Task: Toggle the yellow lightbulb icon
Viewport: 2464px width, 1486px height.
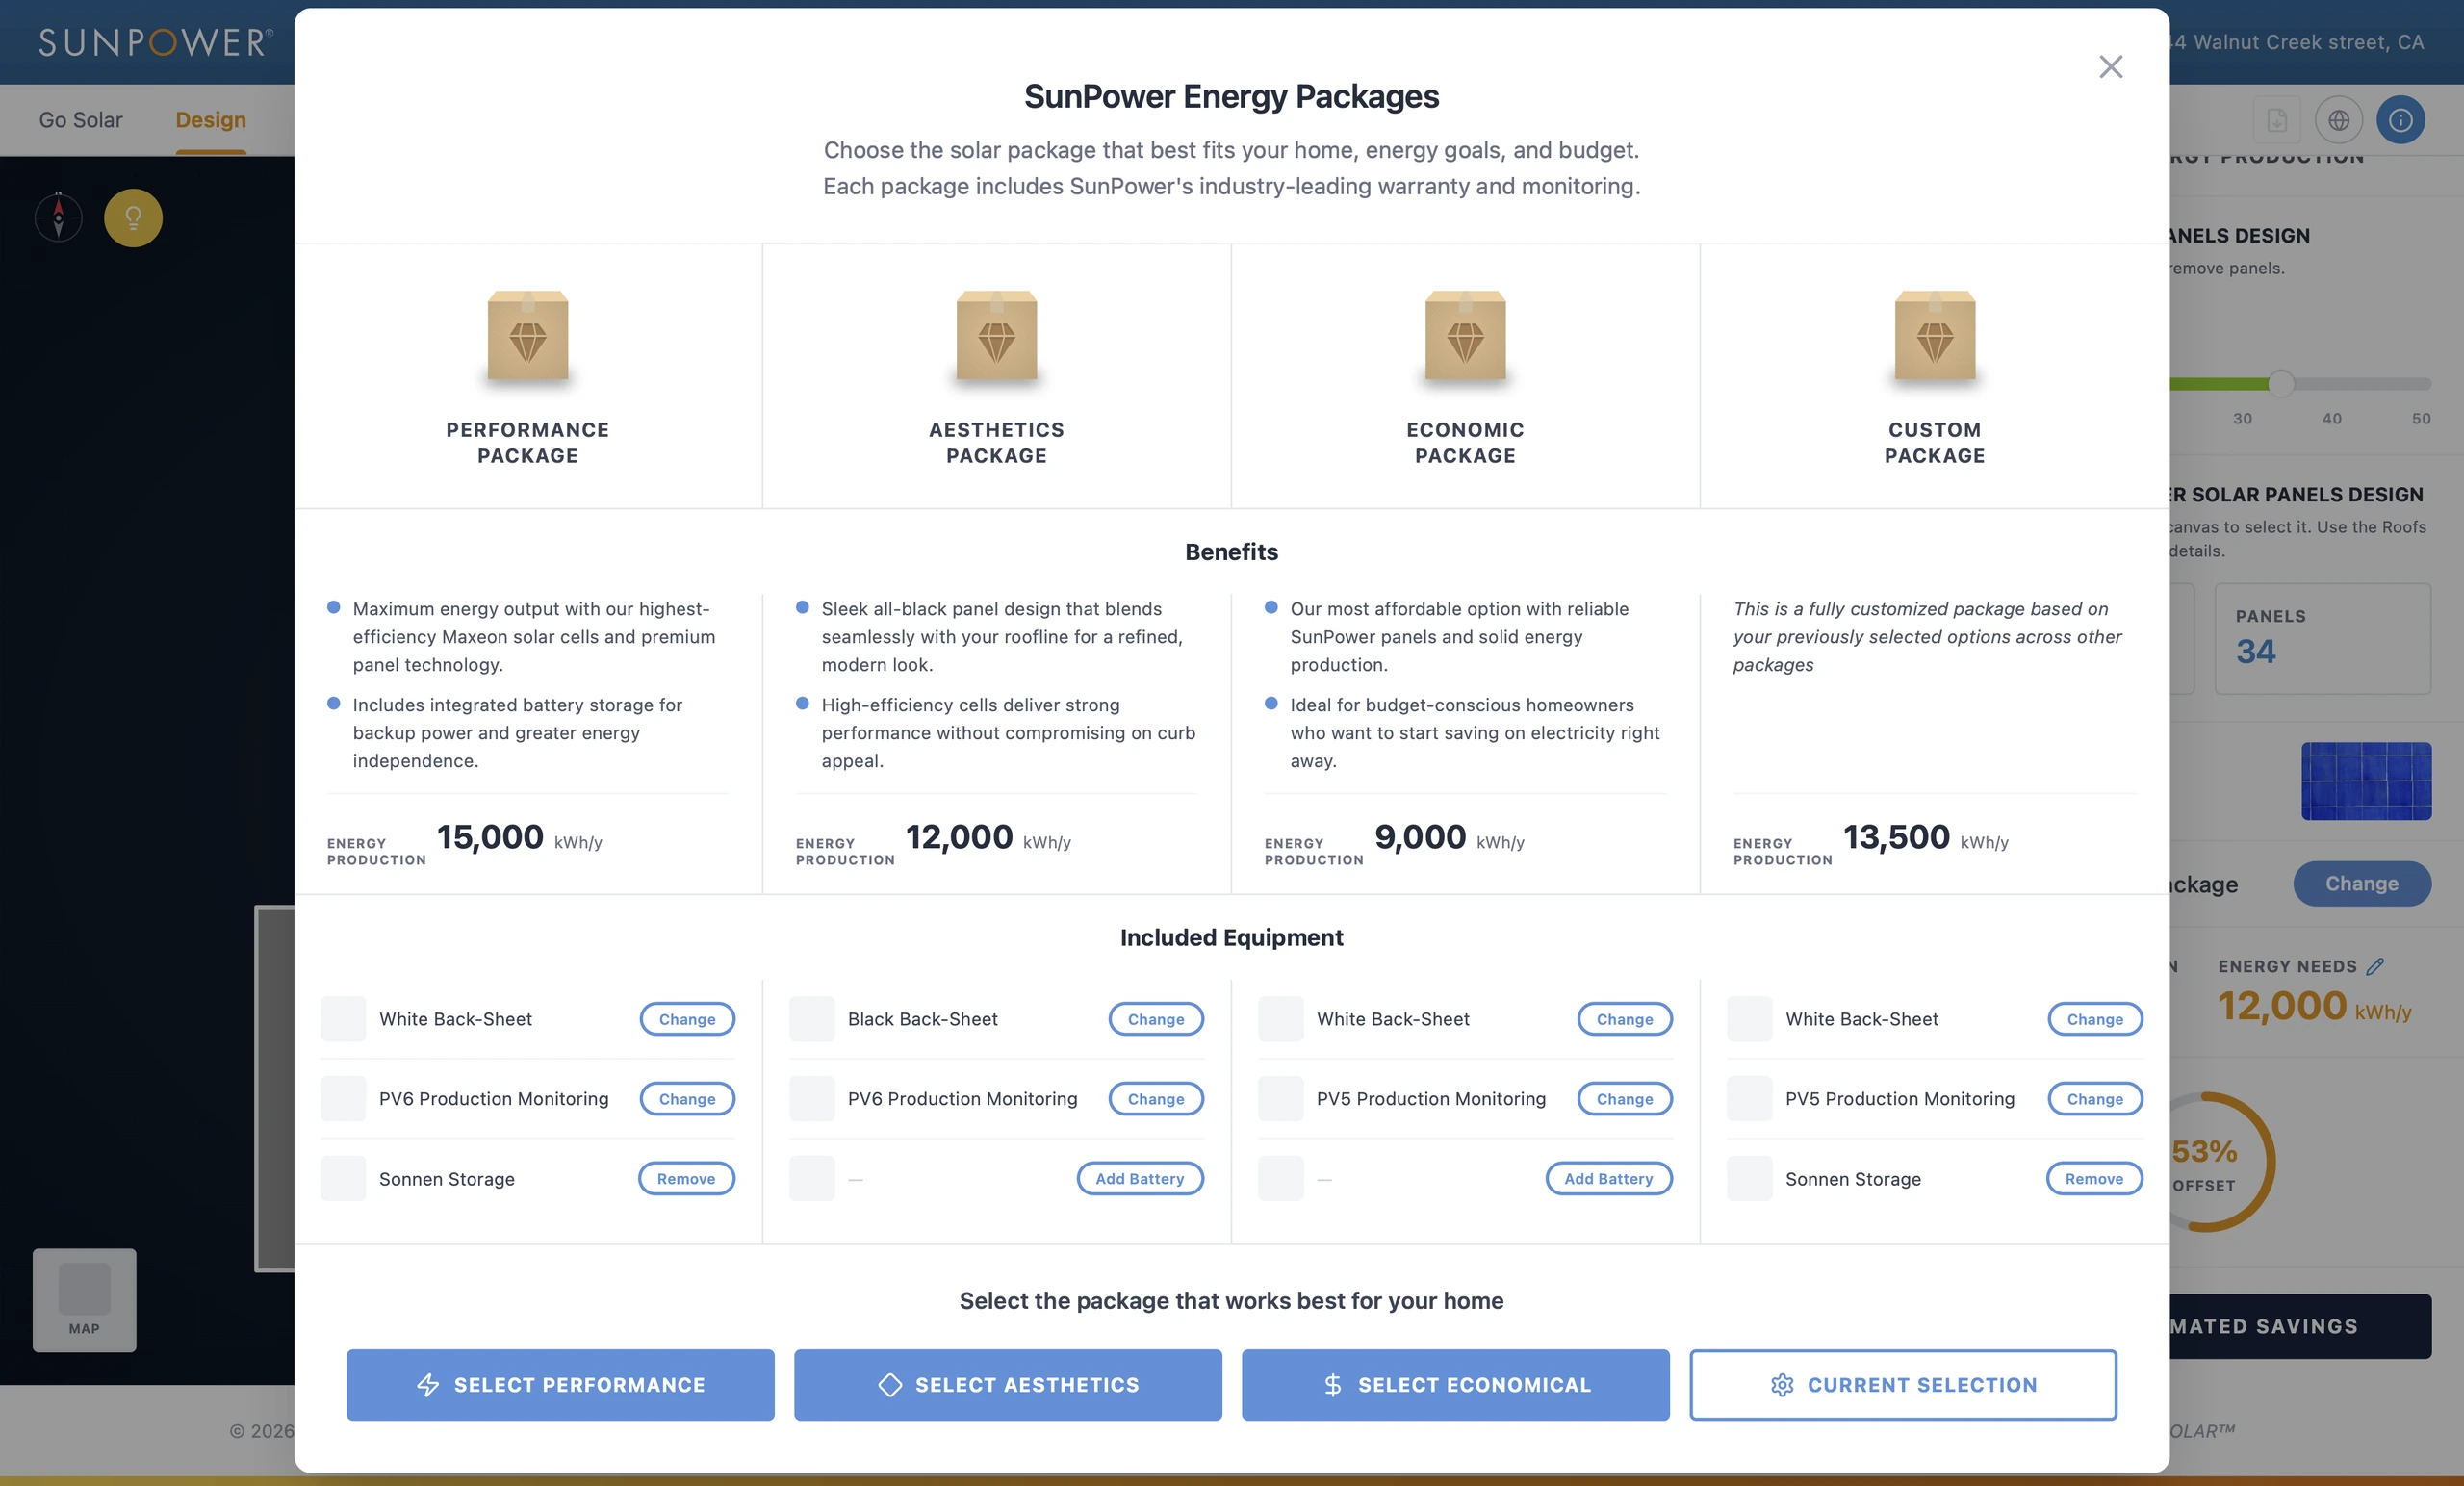Action: (133, 217)
